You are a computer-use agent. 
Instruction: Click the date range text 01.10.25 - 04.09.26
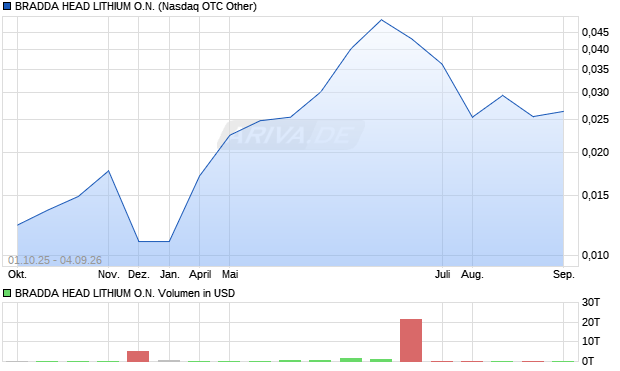coord(55,260)
